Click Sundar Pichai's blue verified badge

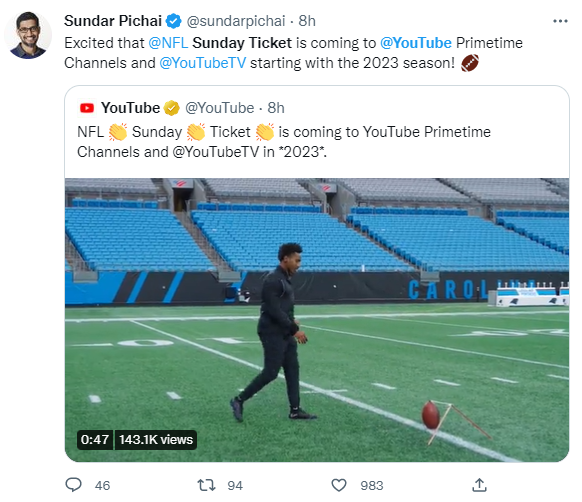pyautogui.click(x=173, y=21)
